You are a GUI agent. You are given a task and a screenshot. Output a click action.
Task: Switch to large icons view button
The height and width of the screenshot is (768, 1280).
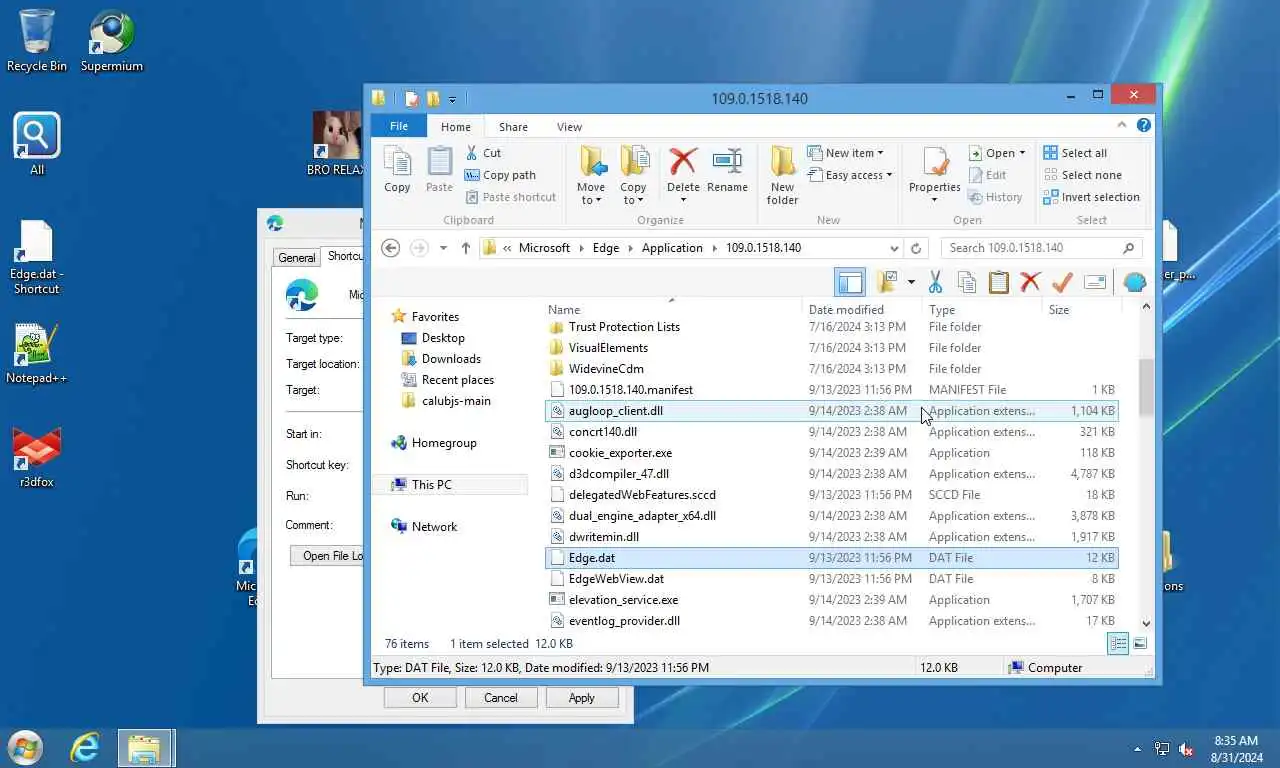pyautogui.click(x=1140, y=644)
